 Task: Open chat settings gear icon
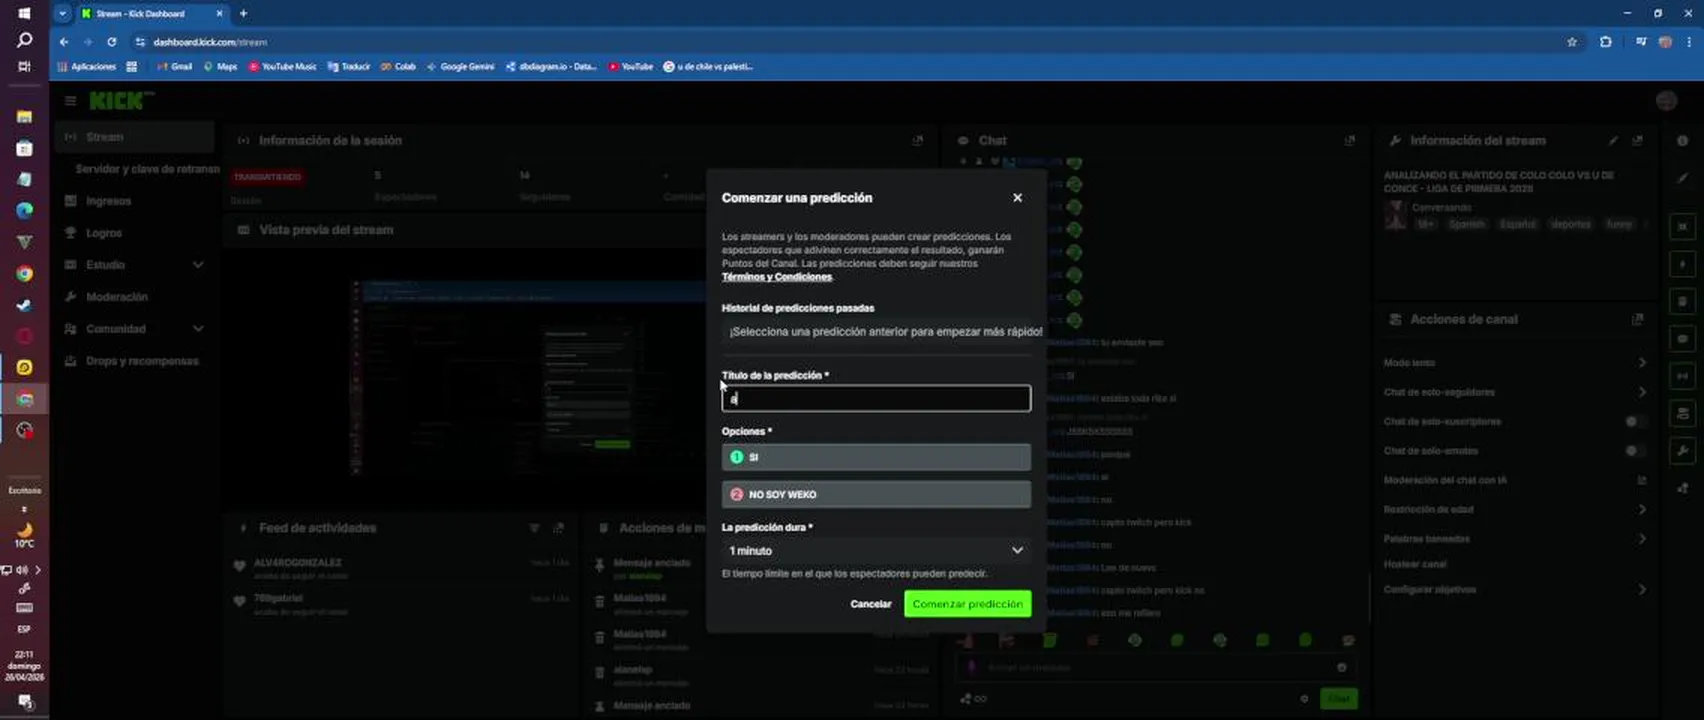coord(1304,699)
